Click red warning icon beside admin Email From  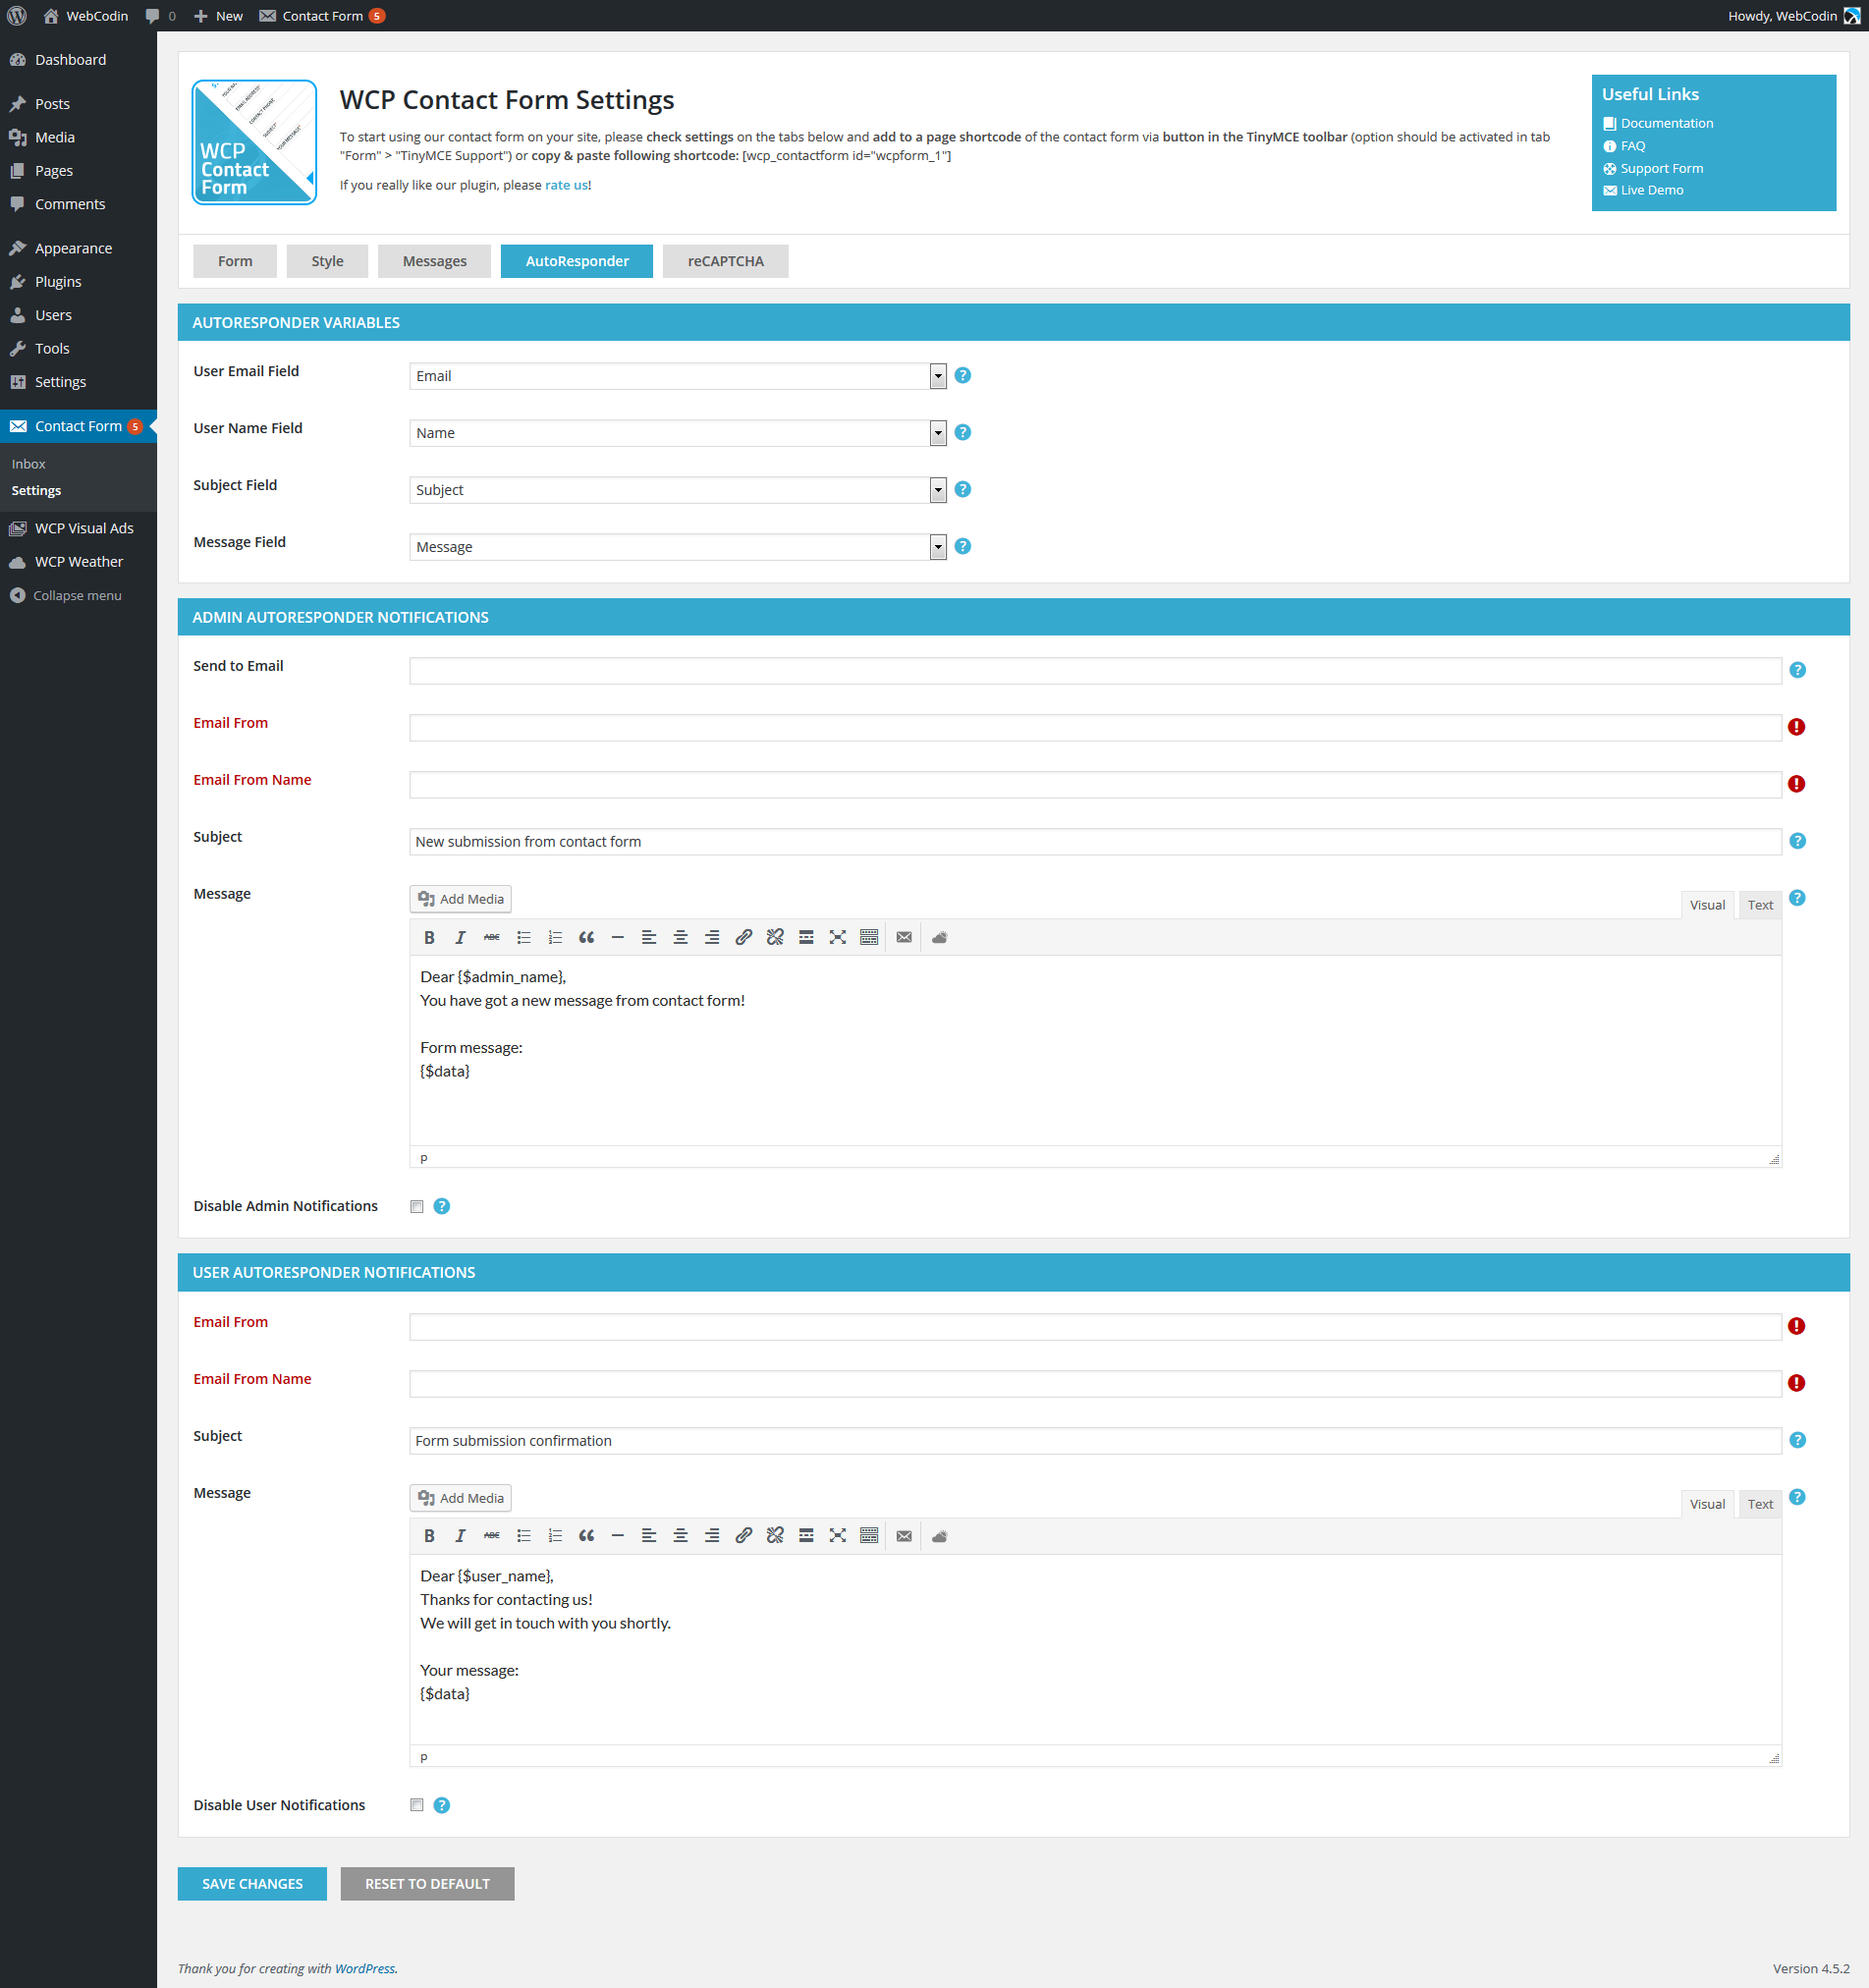[1796, 727]
